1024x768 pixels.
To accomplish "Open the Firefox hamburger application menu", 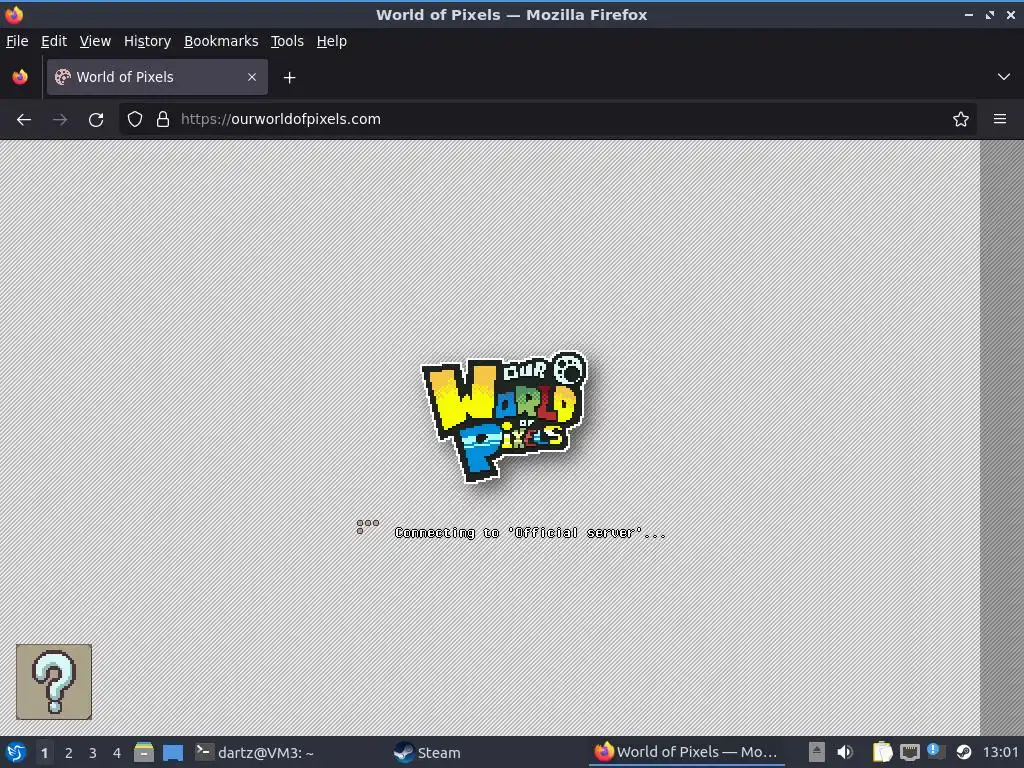I will click(999, 119).
